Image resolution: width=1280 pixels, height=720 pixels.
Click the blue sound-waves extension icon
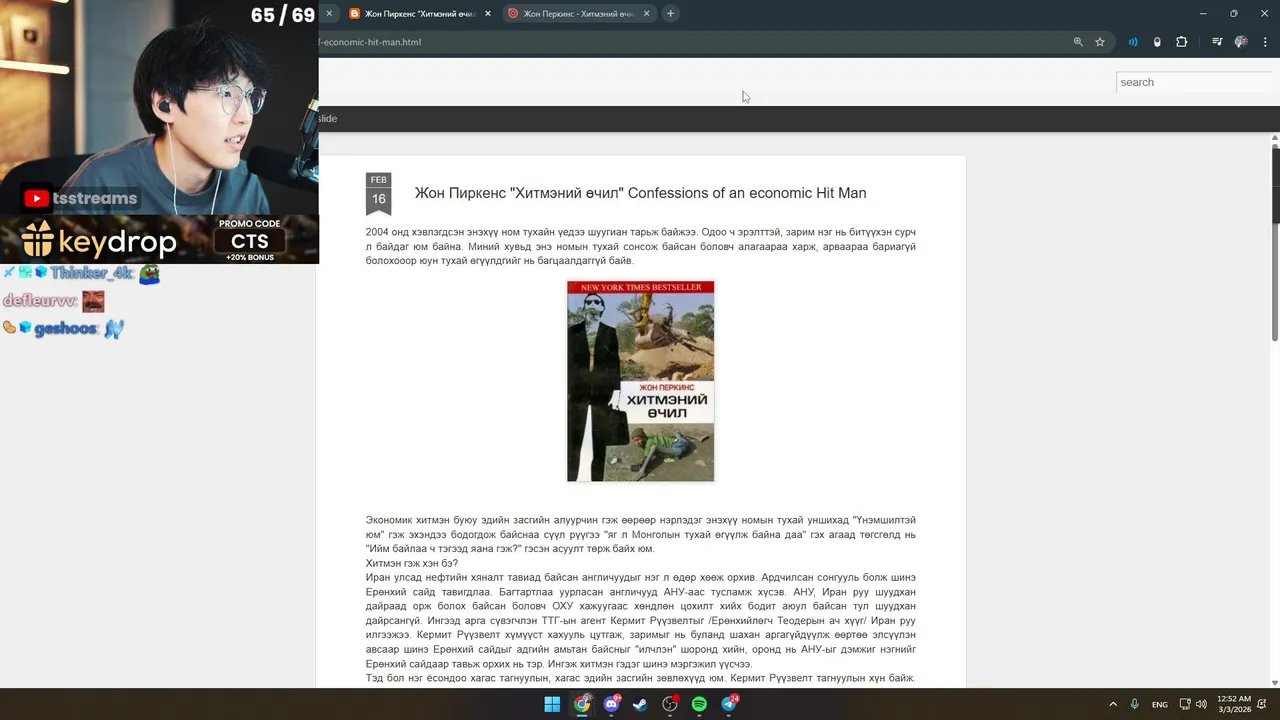point(1133,42)
